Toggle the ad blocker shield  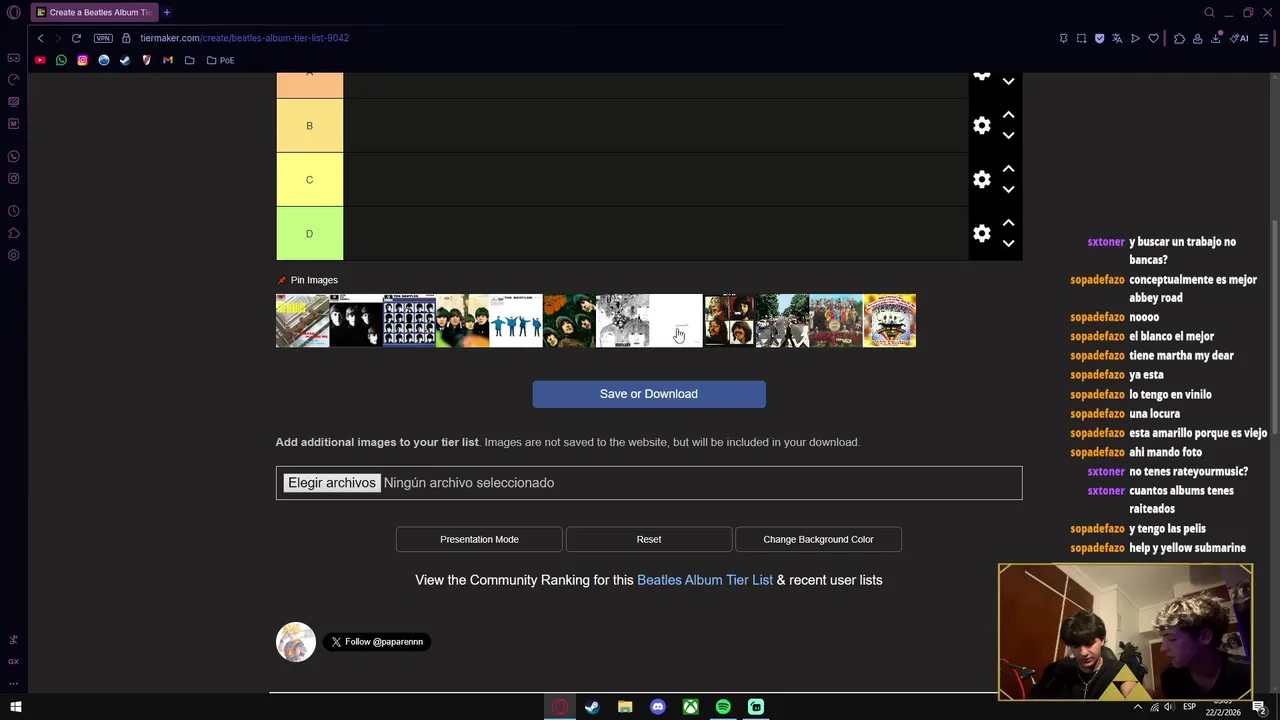point(1099,38)
